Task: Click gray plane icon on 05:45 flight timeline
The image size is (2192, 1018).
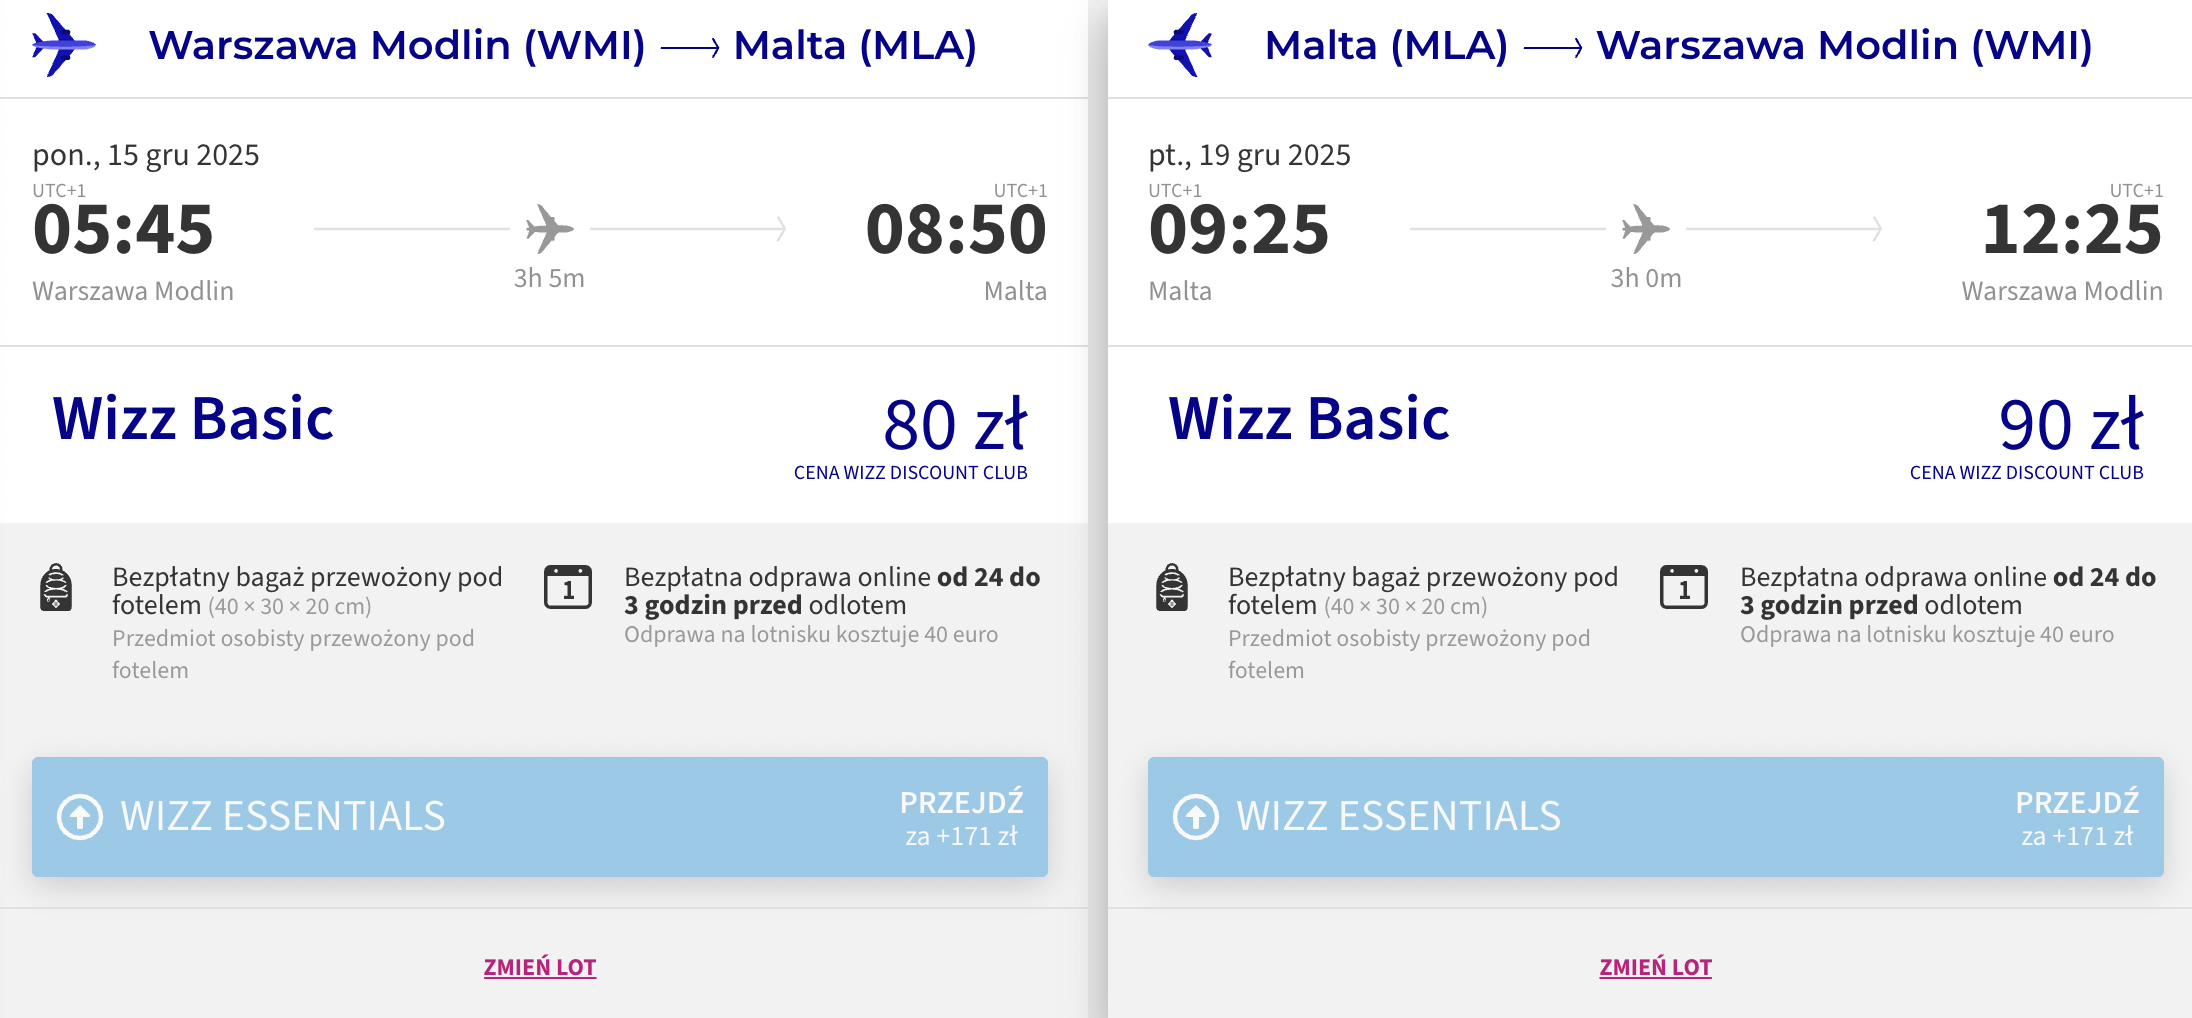Action: click(549, 229)
